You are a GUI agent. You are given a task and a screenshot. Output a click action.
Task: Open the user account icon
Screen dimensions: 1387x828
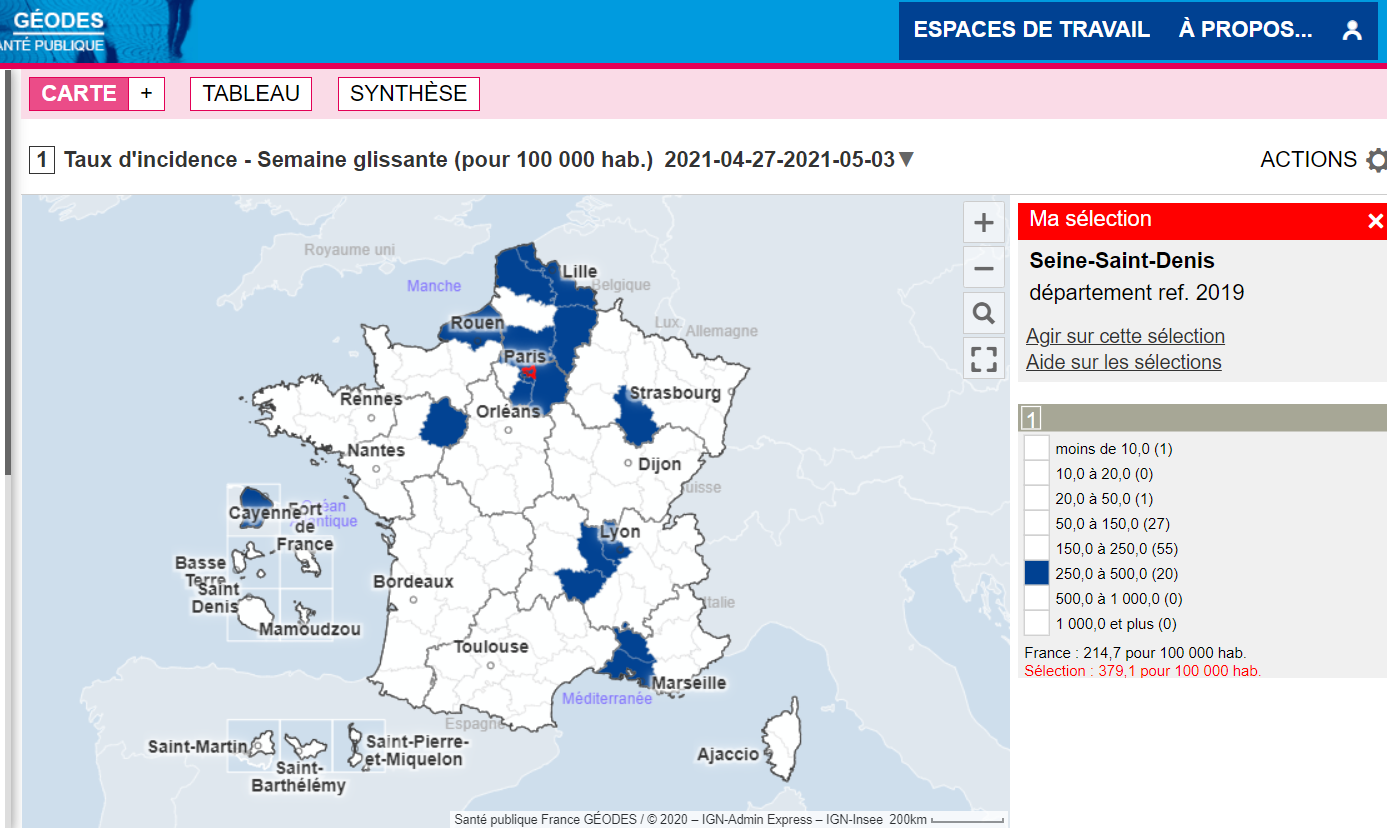coord(1352,30)
